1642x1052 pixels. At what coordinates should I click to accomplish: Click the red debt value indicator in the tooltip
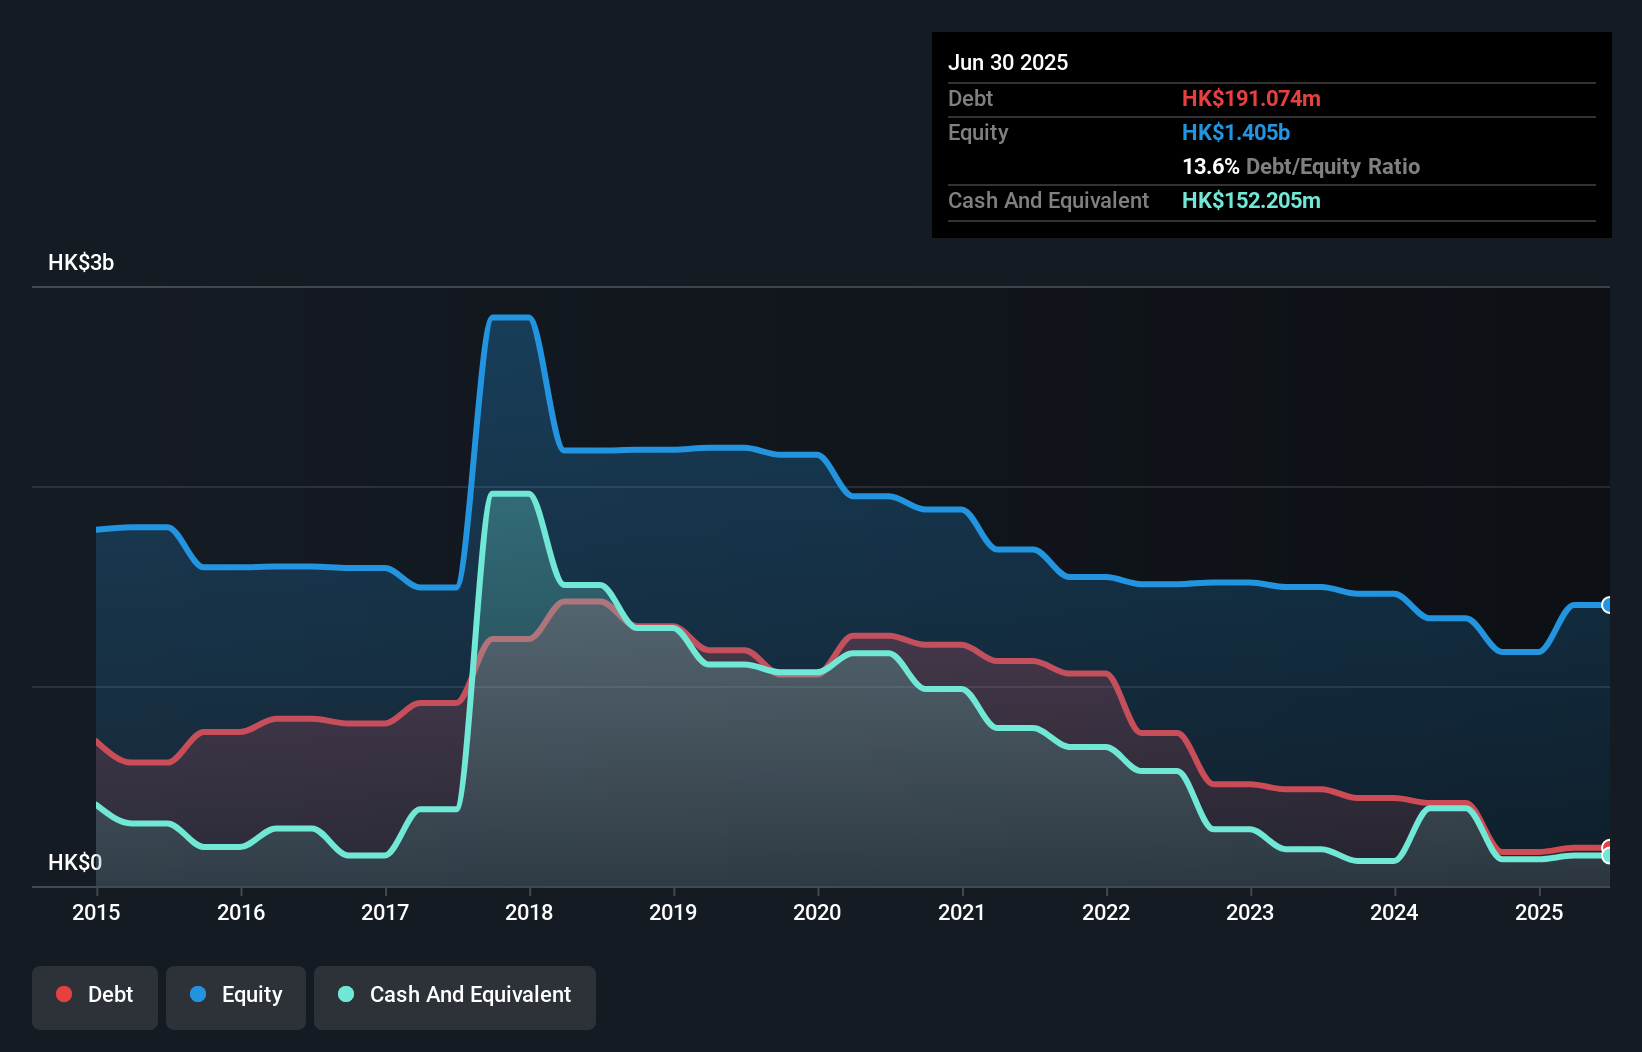coord(1251,99)
